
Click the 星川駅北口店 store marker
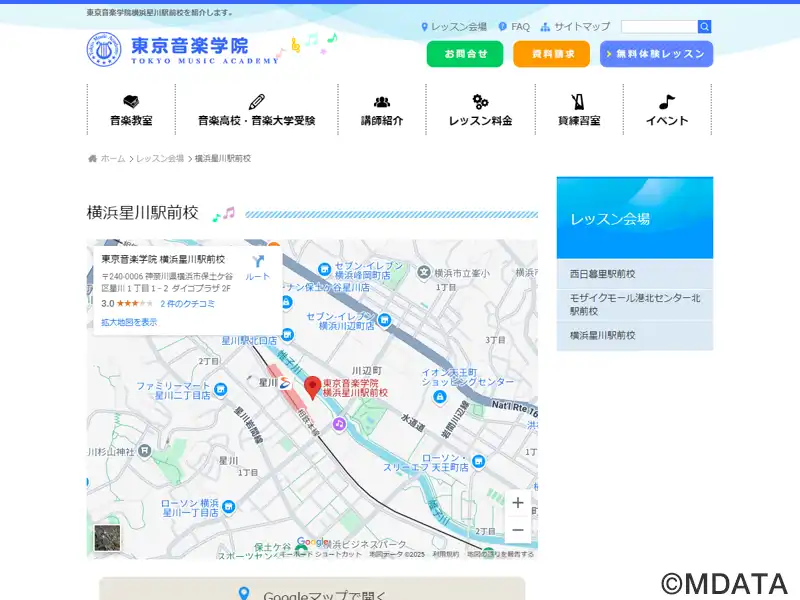(288, 335)
